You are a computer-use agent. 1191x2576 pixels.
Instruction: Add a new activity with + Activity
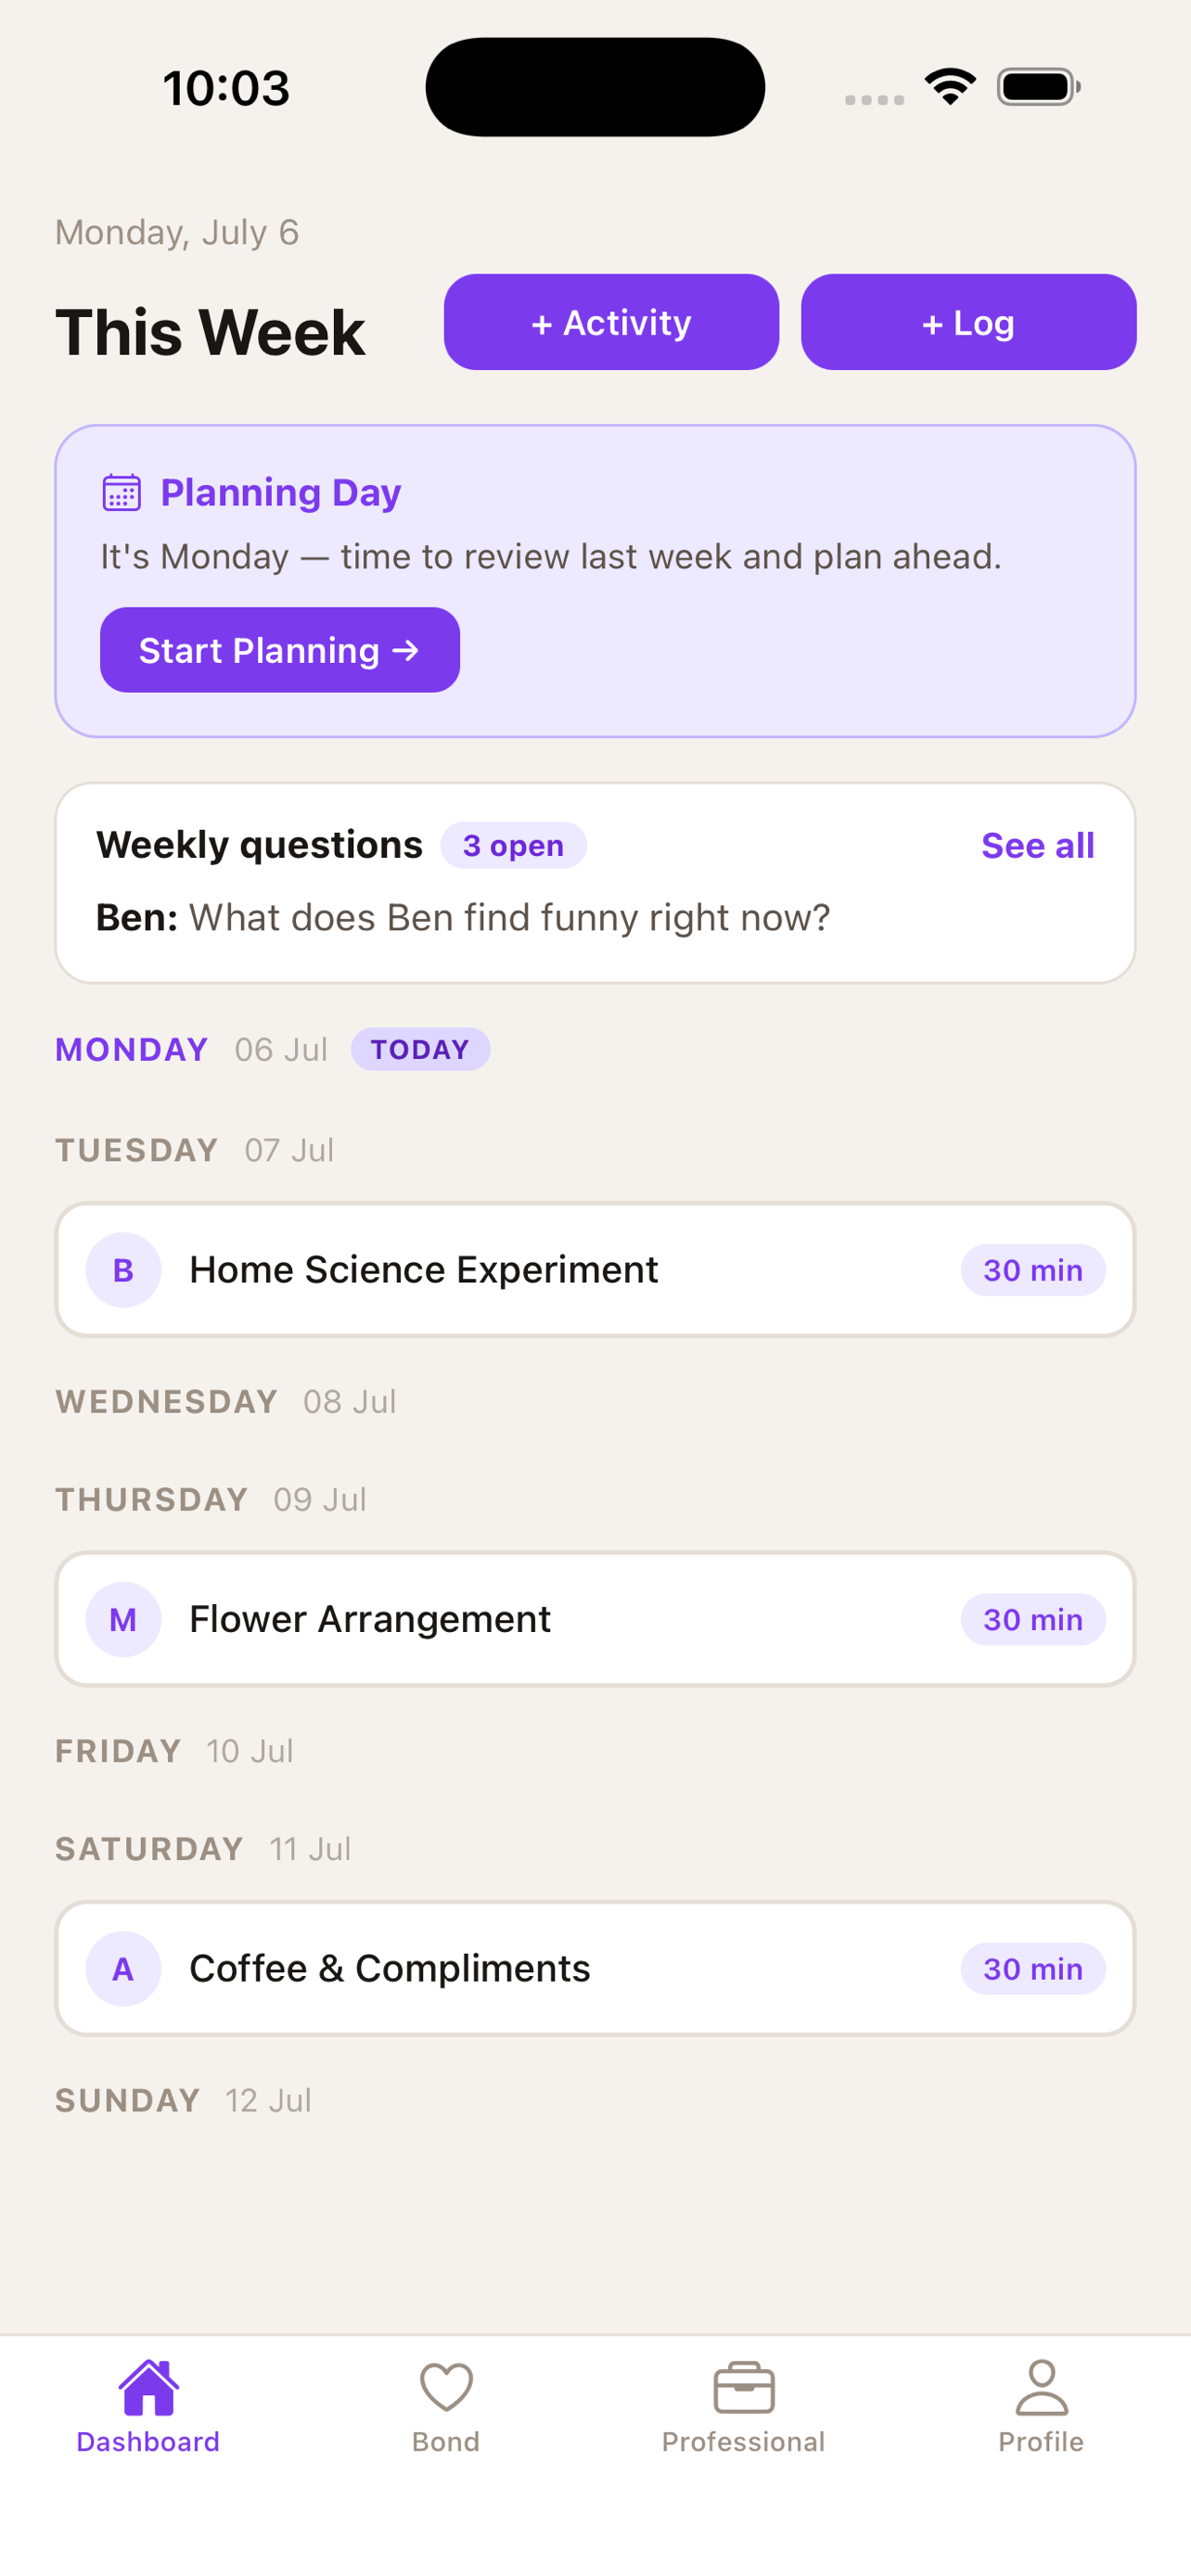pos(611,322)
